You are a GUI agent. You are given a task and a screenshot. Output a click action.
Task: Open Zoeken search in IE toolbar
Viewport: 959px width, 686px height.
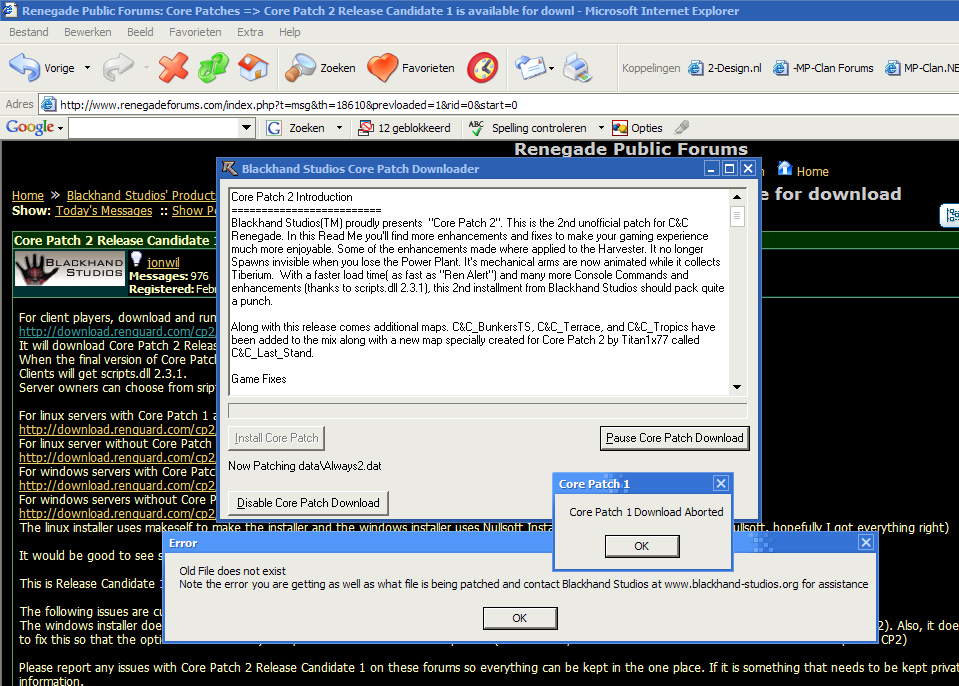320,68
